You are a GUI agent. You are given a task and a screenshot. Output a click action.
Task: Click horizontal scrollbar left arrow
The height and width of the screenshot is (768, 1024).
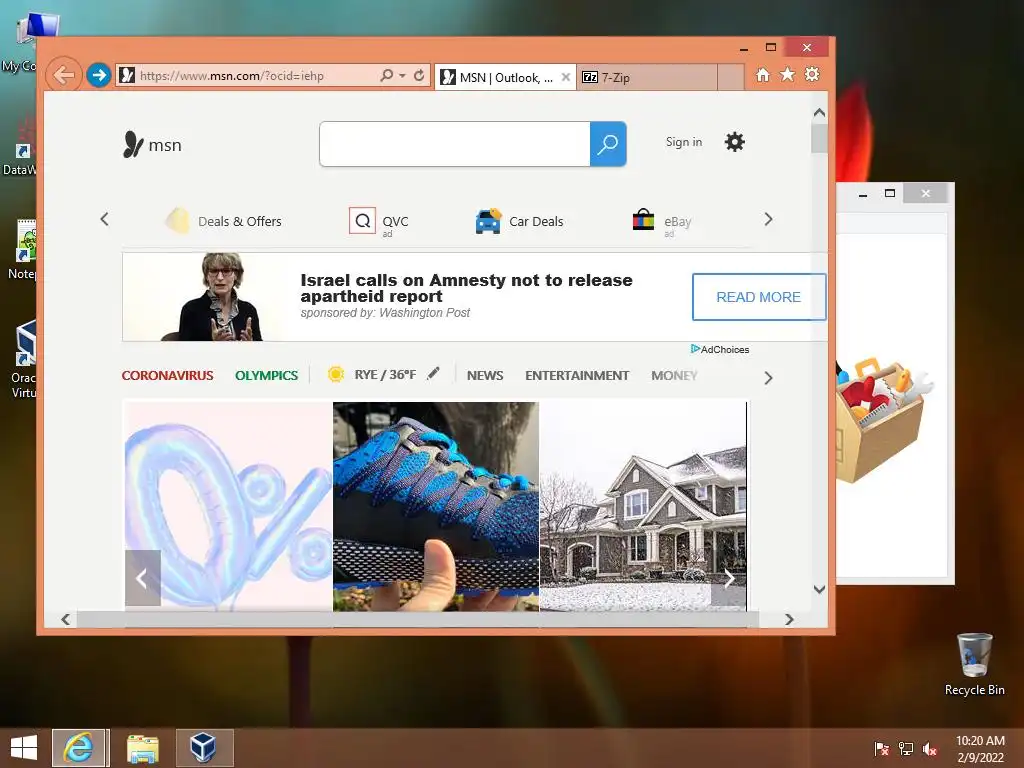point(65,619)
